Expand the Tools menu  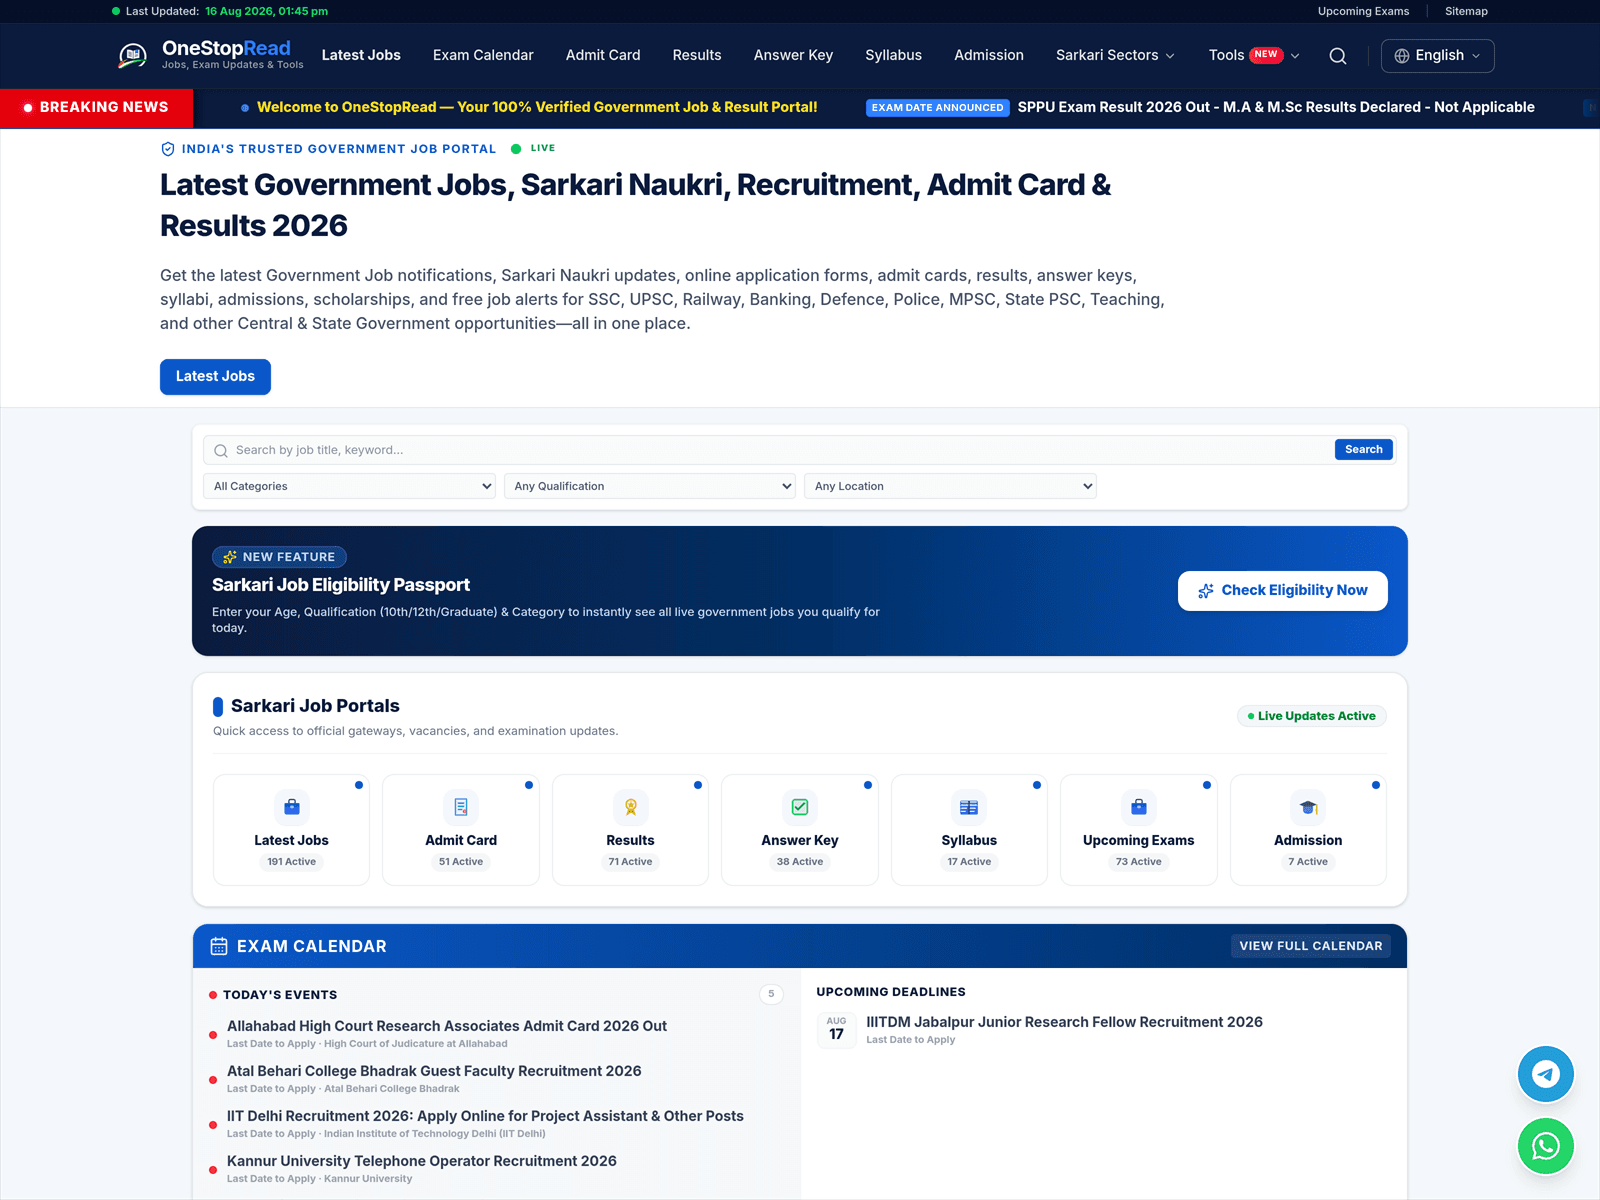1254,56
